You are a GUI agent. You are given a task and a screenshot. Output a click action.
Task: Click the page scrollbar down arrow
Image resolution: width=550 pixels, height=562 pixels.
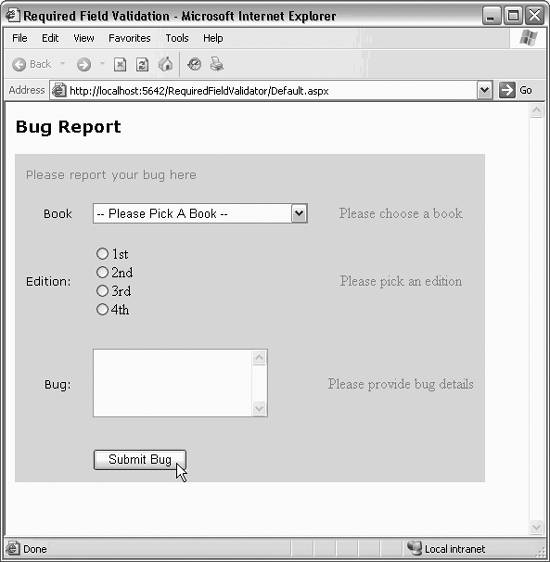536,527
